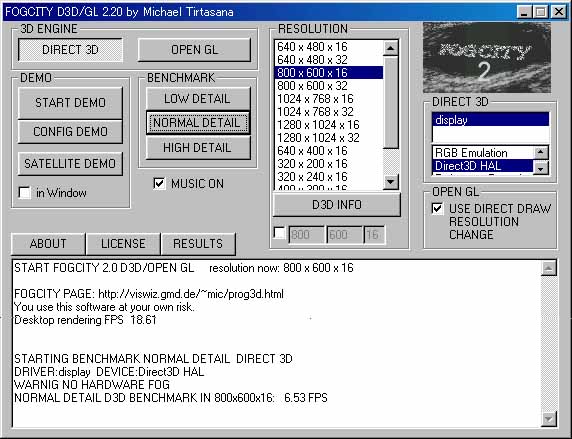
Task: Select resolution 800 x 600 x 16
Action: pyautogui.click(x=329, y=73)
